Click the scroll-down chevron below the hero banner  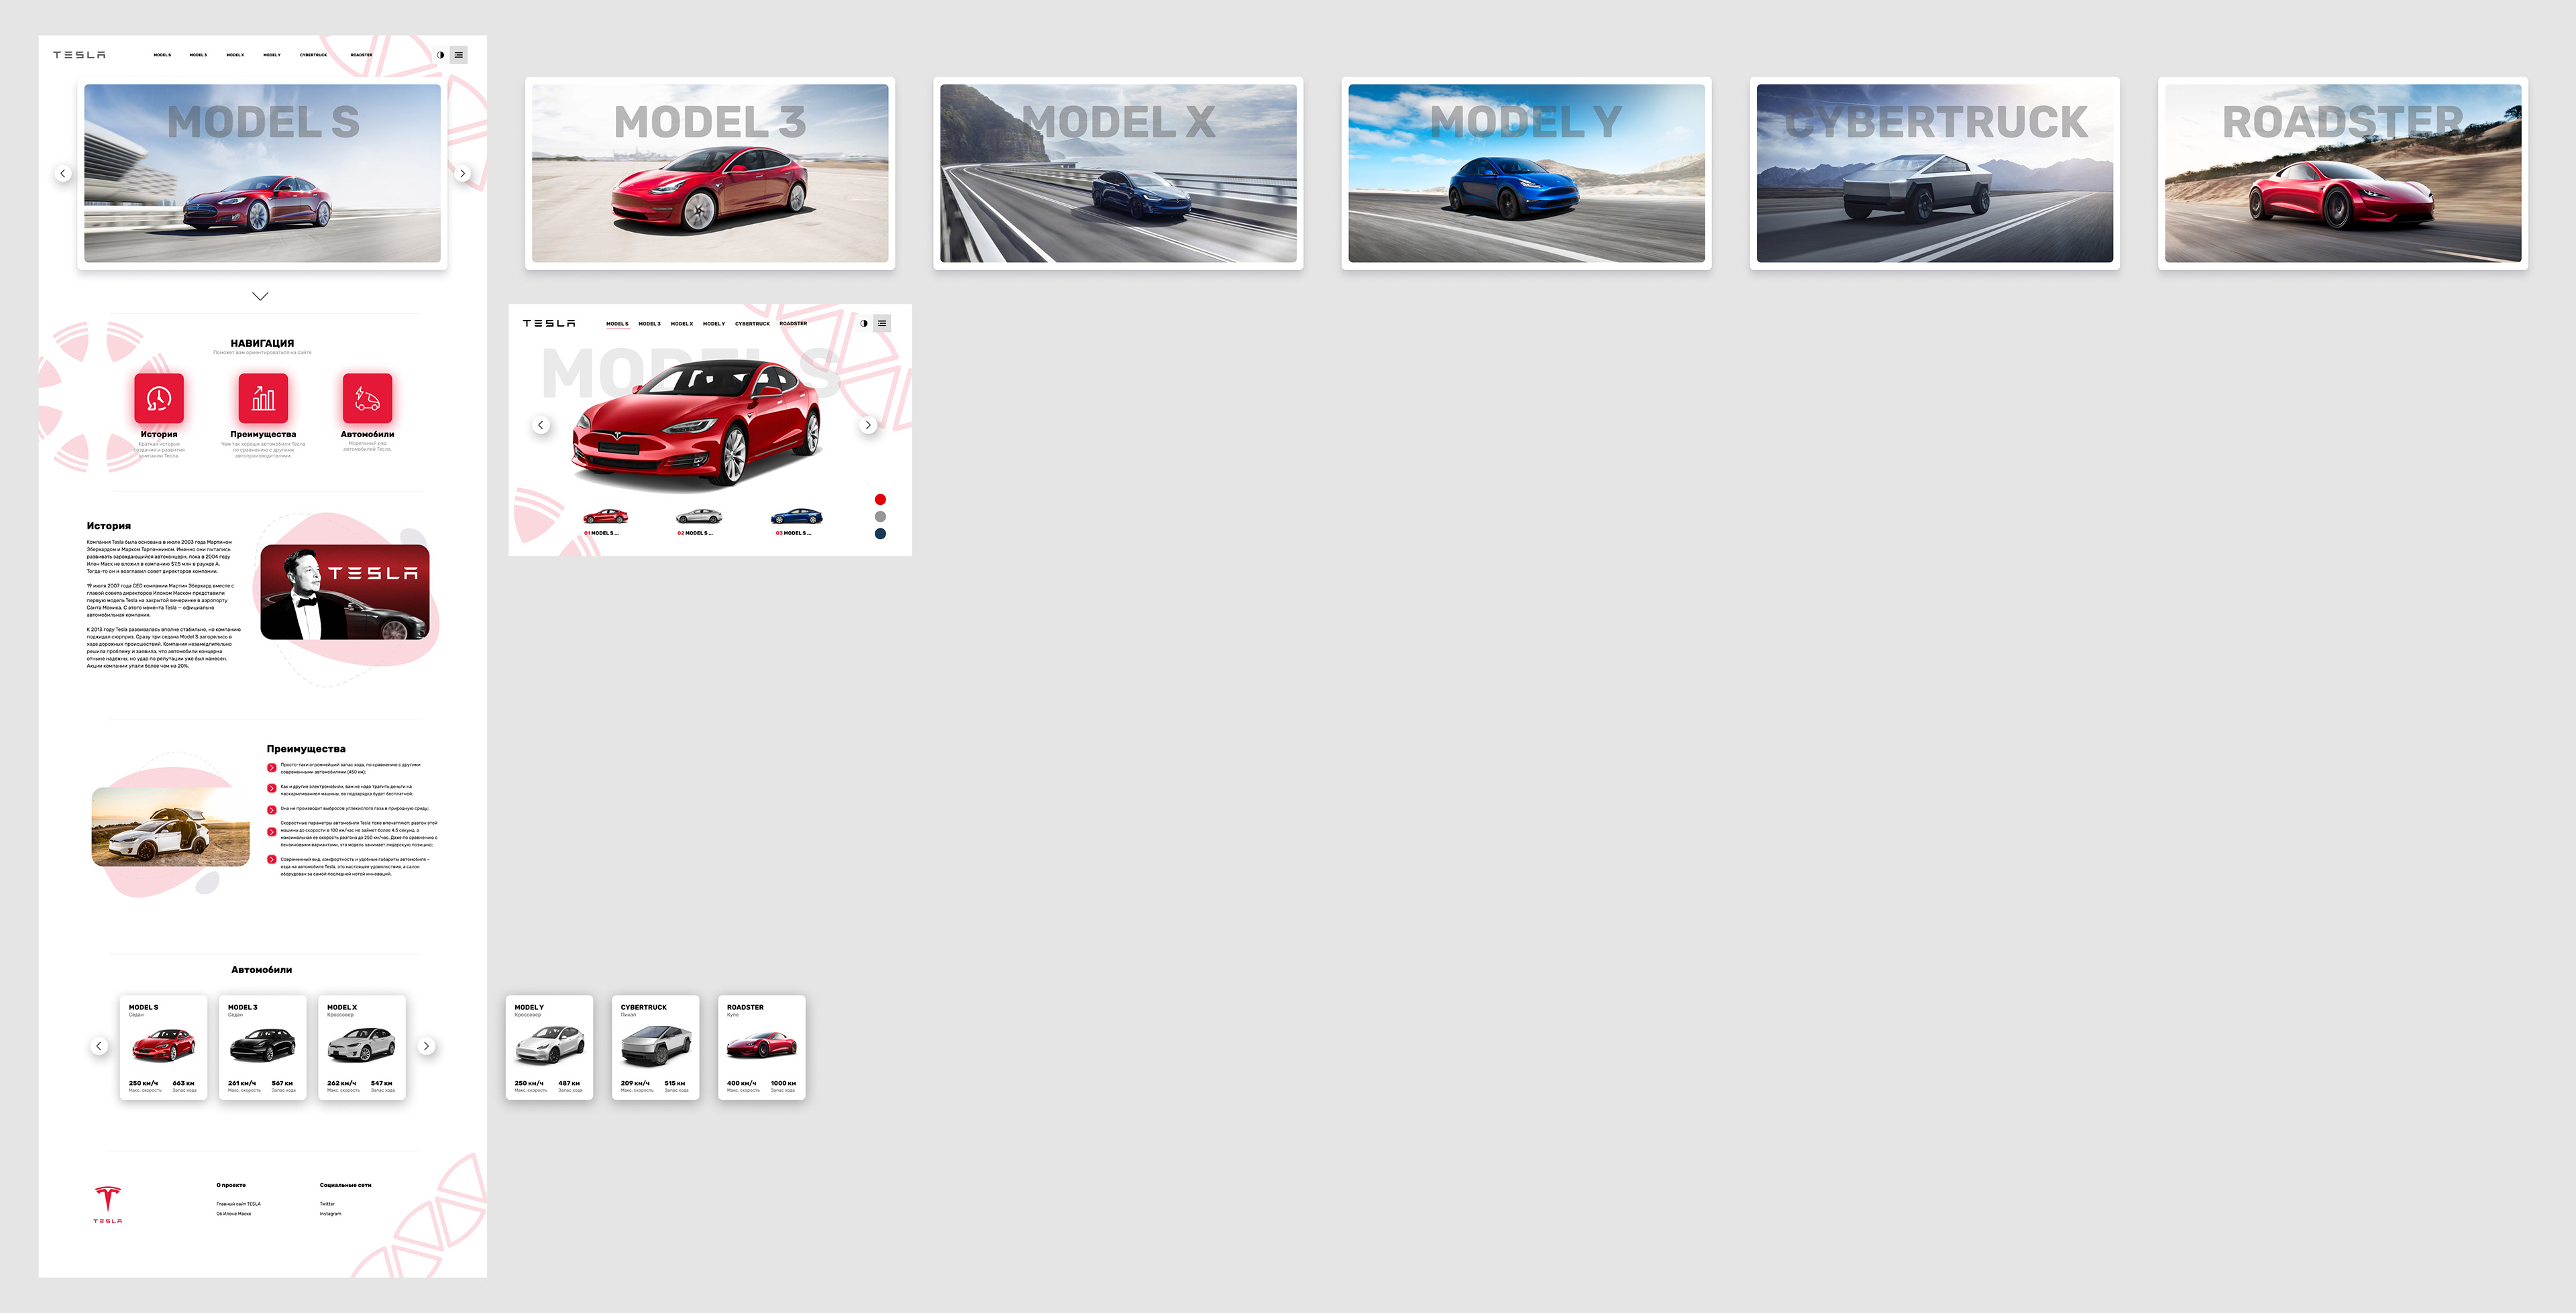[260, 296]
